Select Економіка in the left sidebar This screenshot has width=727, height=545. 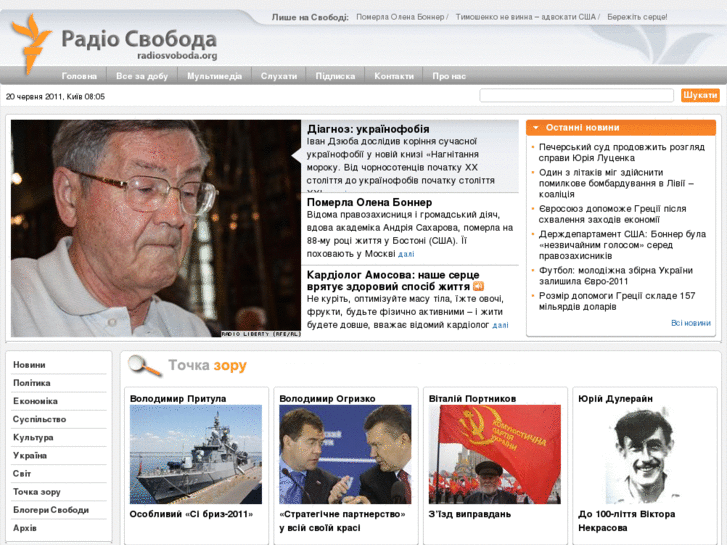(x=35, y=401)
